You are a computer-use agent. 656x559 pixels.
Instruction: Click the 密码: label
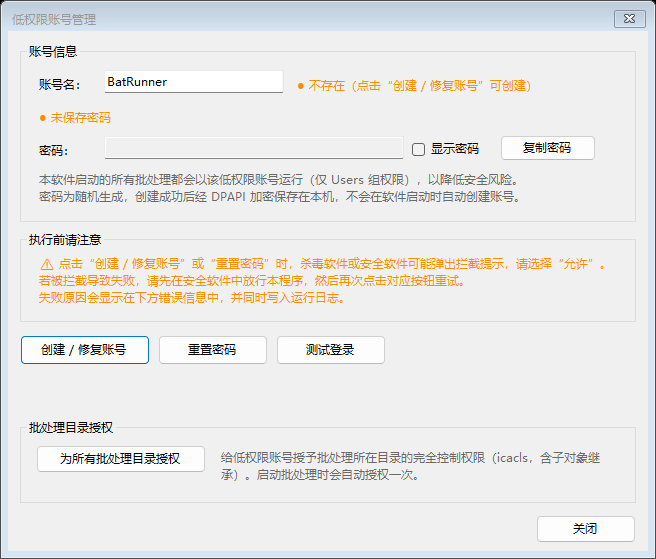tap(54, 150)
